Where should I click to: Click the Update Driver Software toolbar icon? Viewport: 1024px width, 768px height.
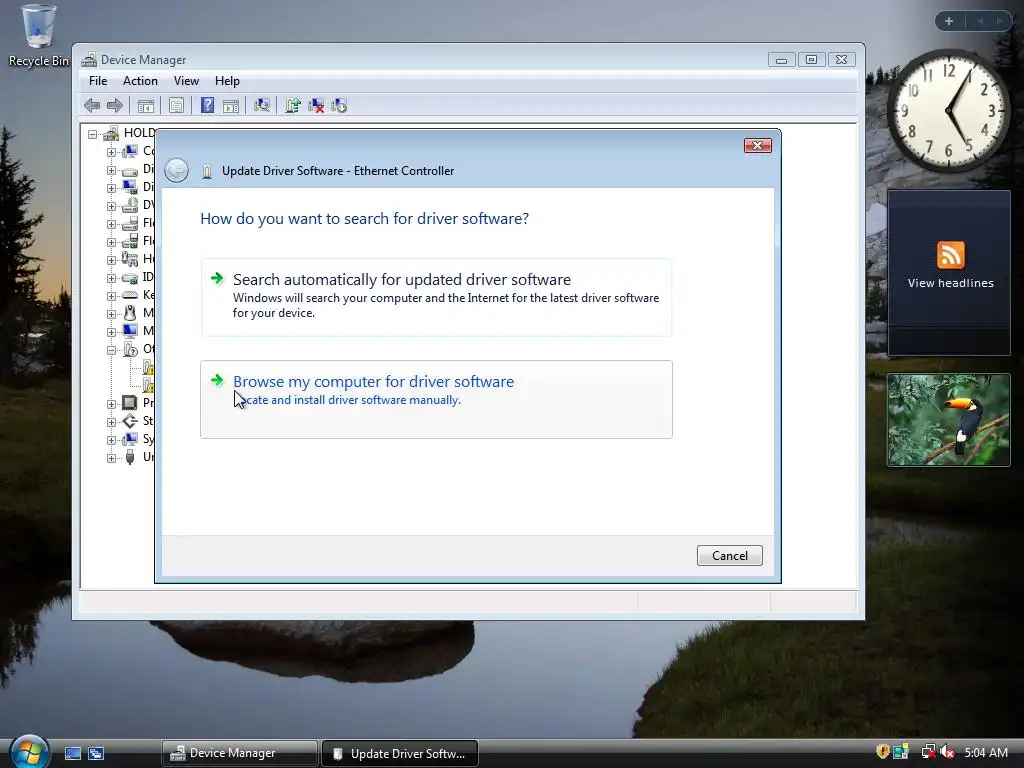(293, 105)
